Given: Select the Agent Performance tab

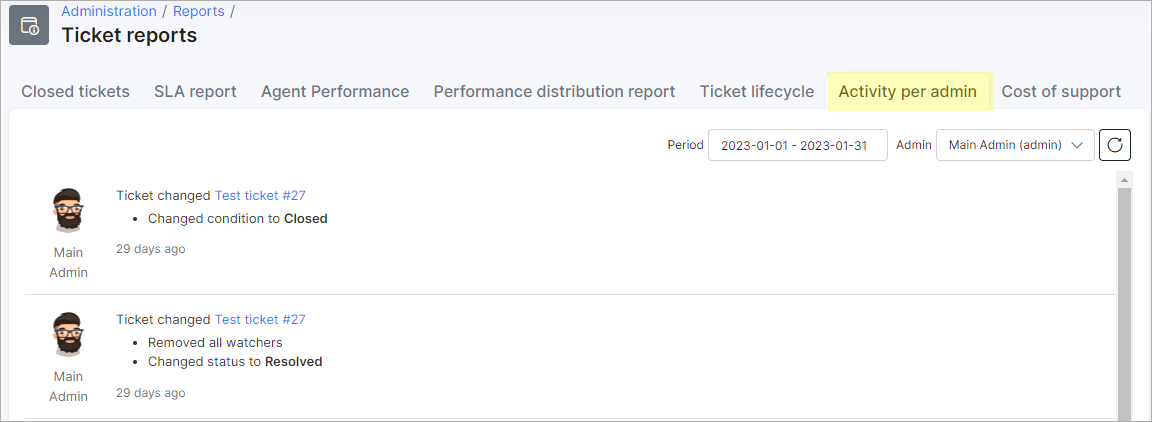Looking at the screenshot, I should click(x=335, y=92).
